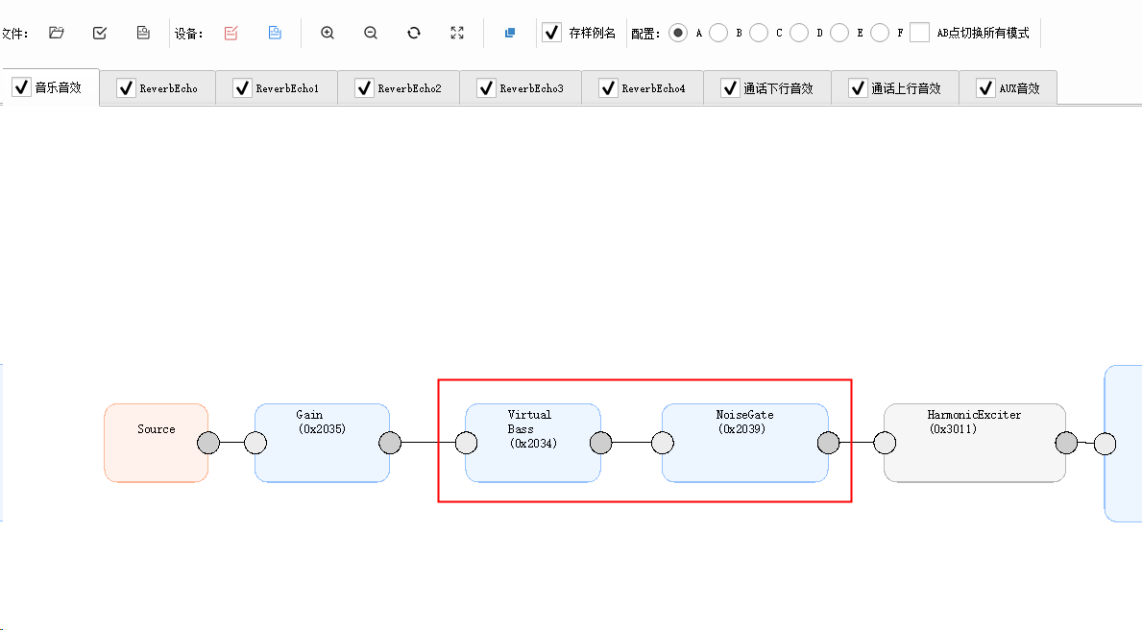Select the HarmonicExciter (0x3011) node
Viewport: 1142px width, 630px height.
click(974, 443)
